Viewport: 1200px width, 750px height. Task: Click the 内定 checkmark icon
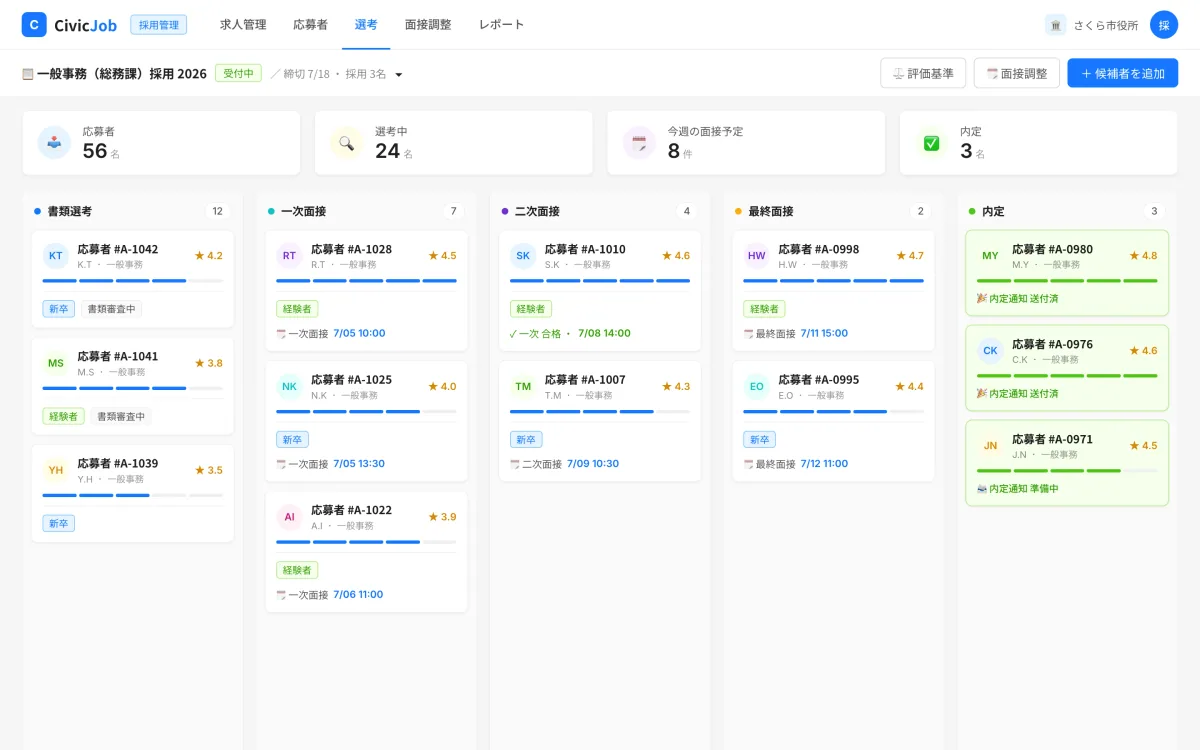click(931, 143)
